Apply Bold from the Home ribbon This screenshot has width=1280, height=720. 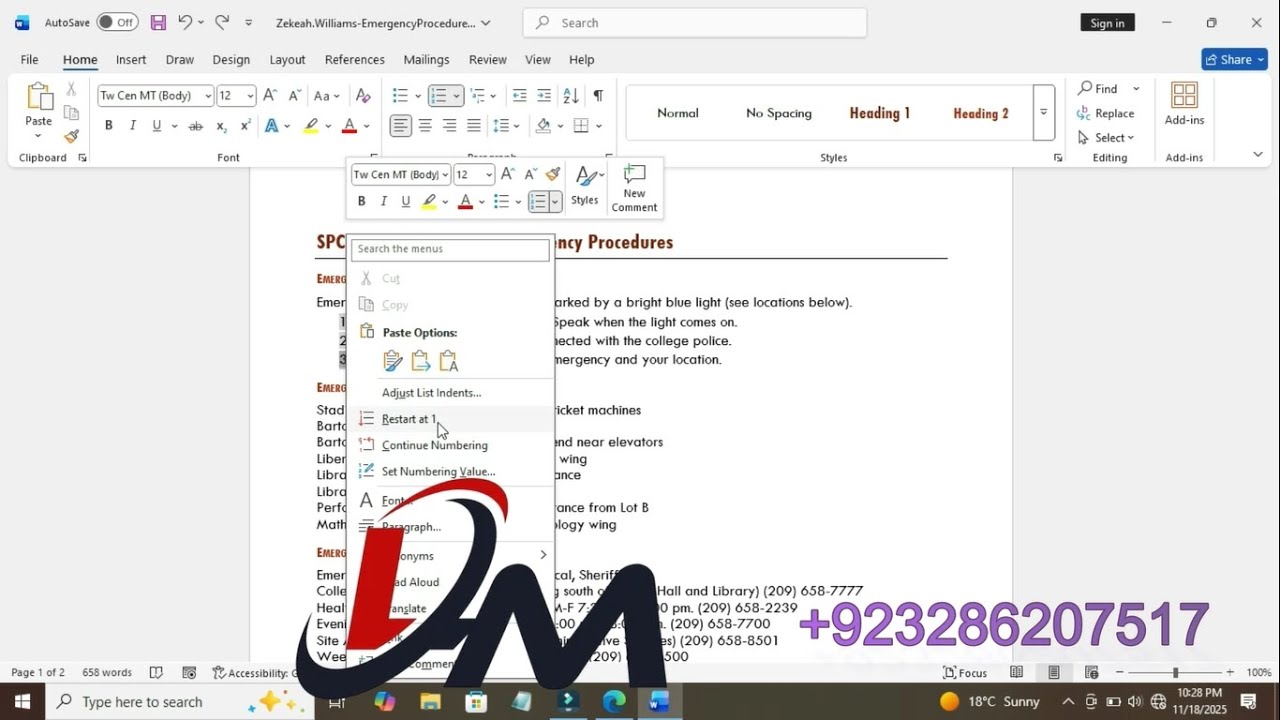pos(108,126)
